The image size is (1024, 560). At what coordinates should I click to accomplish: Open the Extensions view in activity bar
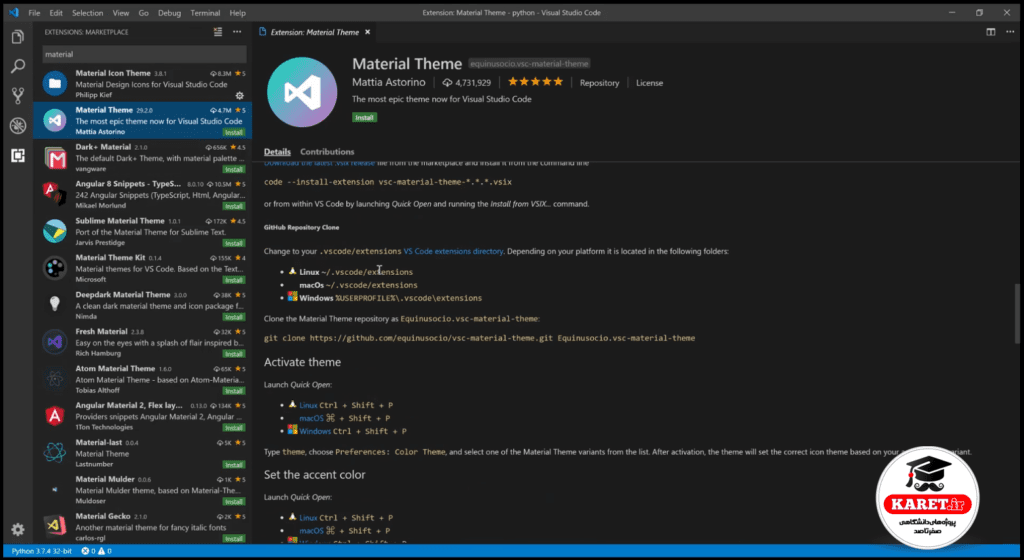coord(18,155)
